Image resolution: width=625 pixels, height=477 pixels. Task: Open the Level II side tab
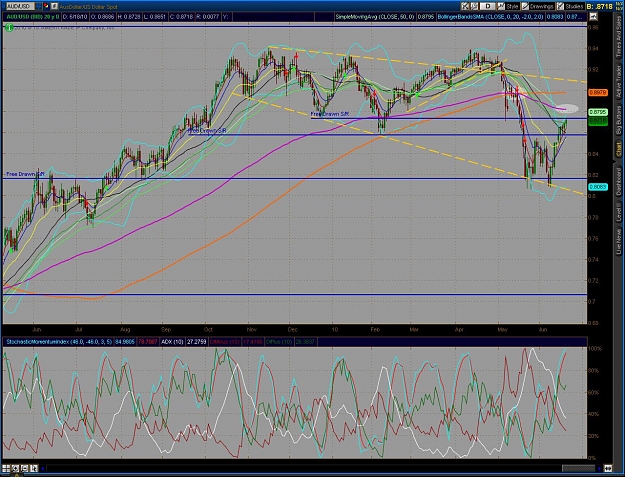[x=619, y=212]
